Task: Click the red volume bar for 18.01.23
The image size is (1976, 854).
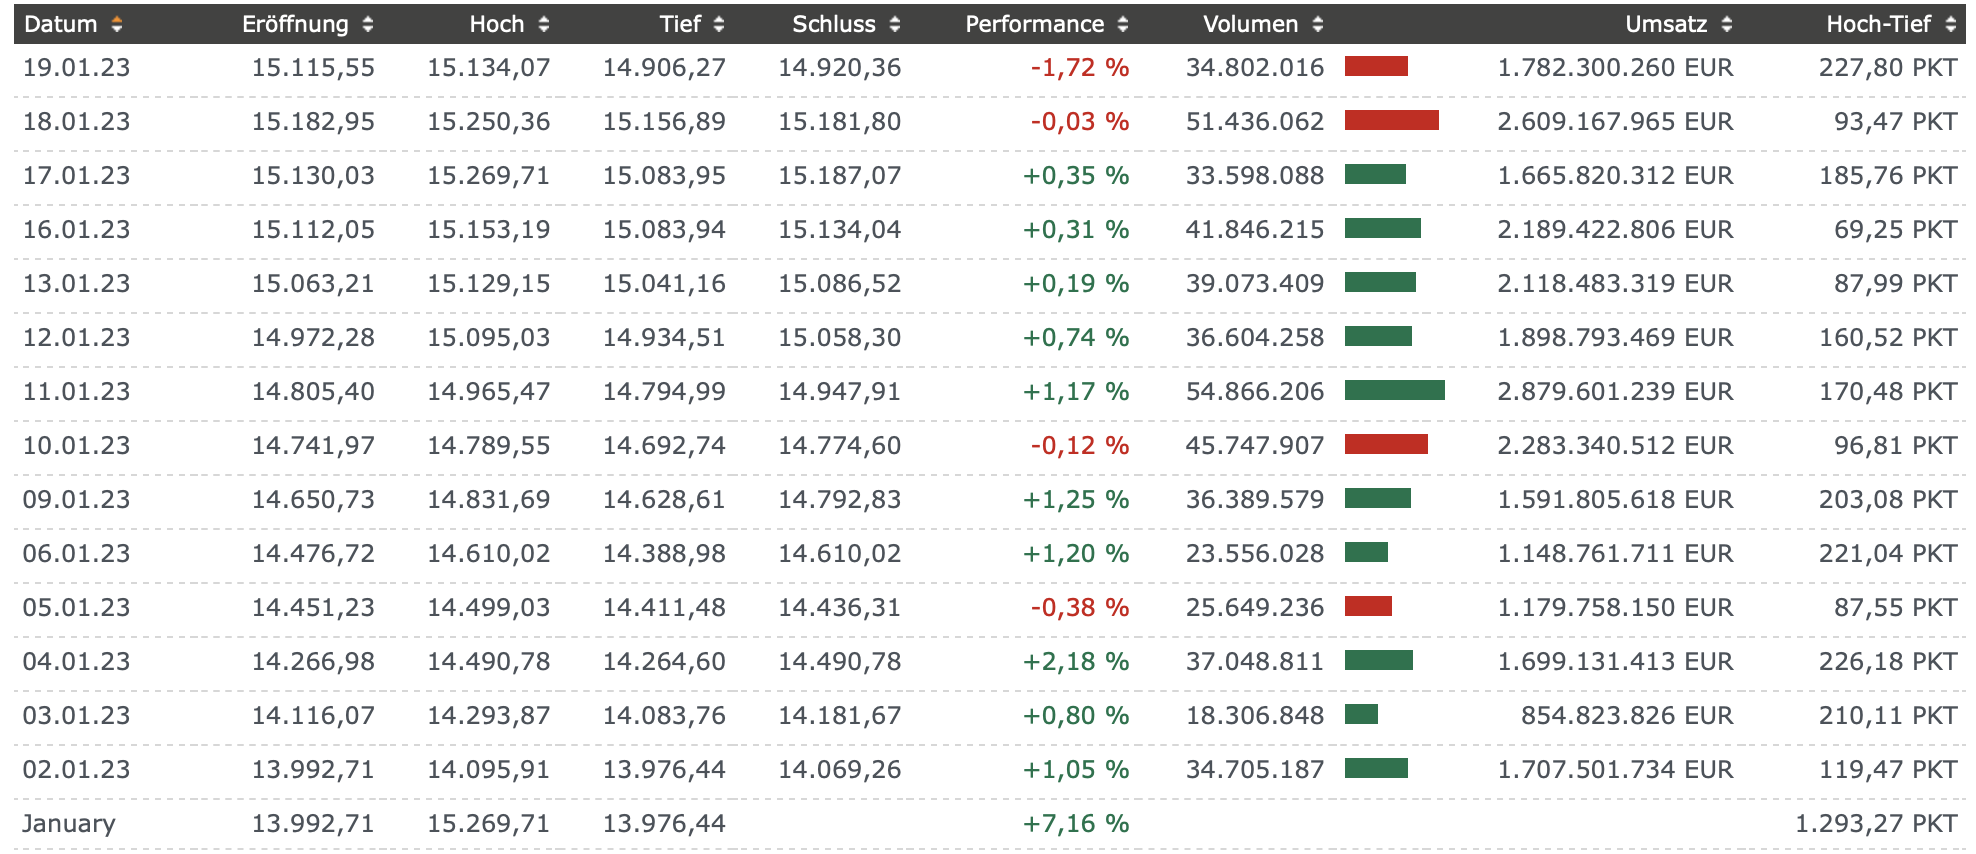Action: tap(1391, 121)
